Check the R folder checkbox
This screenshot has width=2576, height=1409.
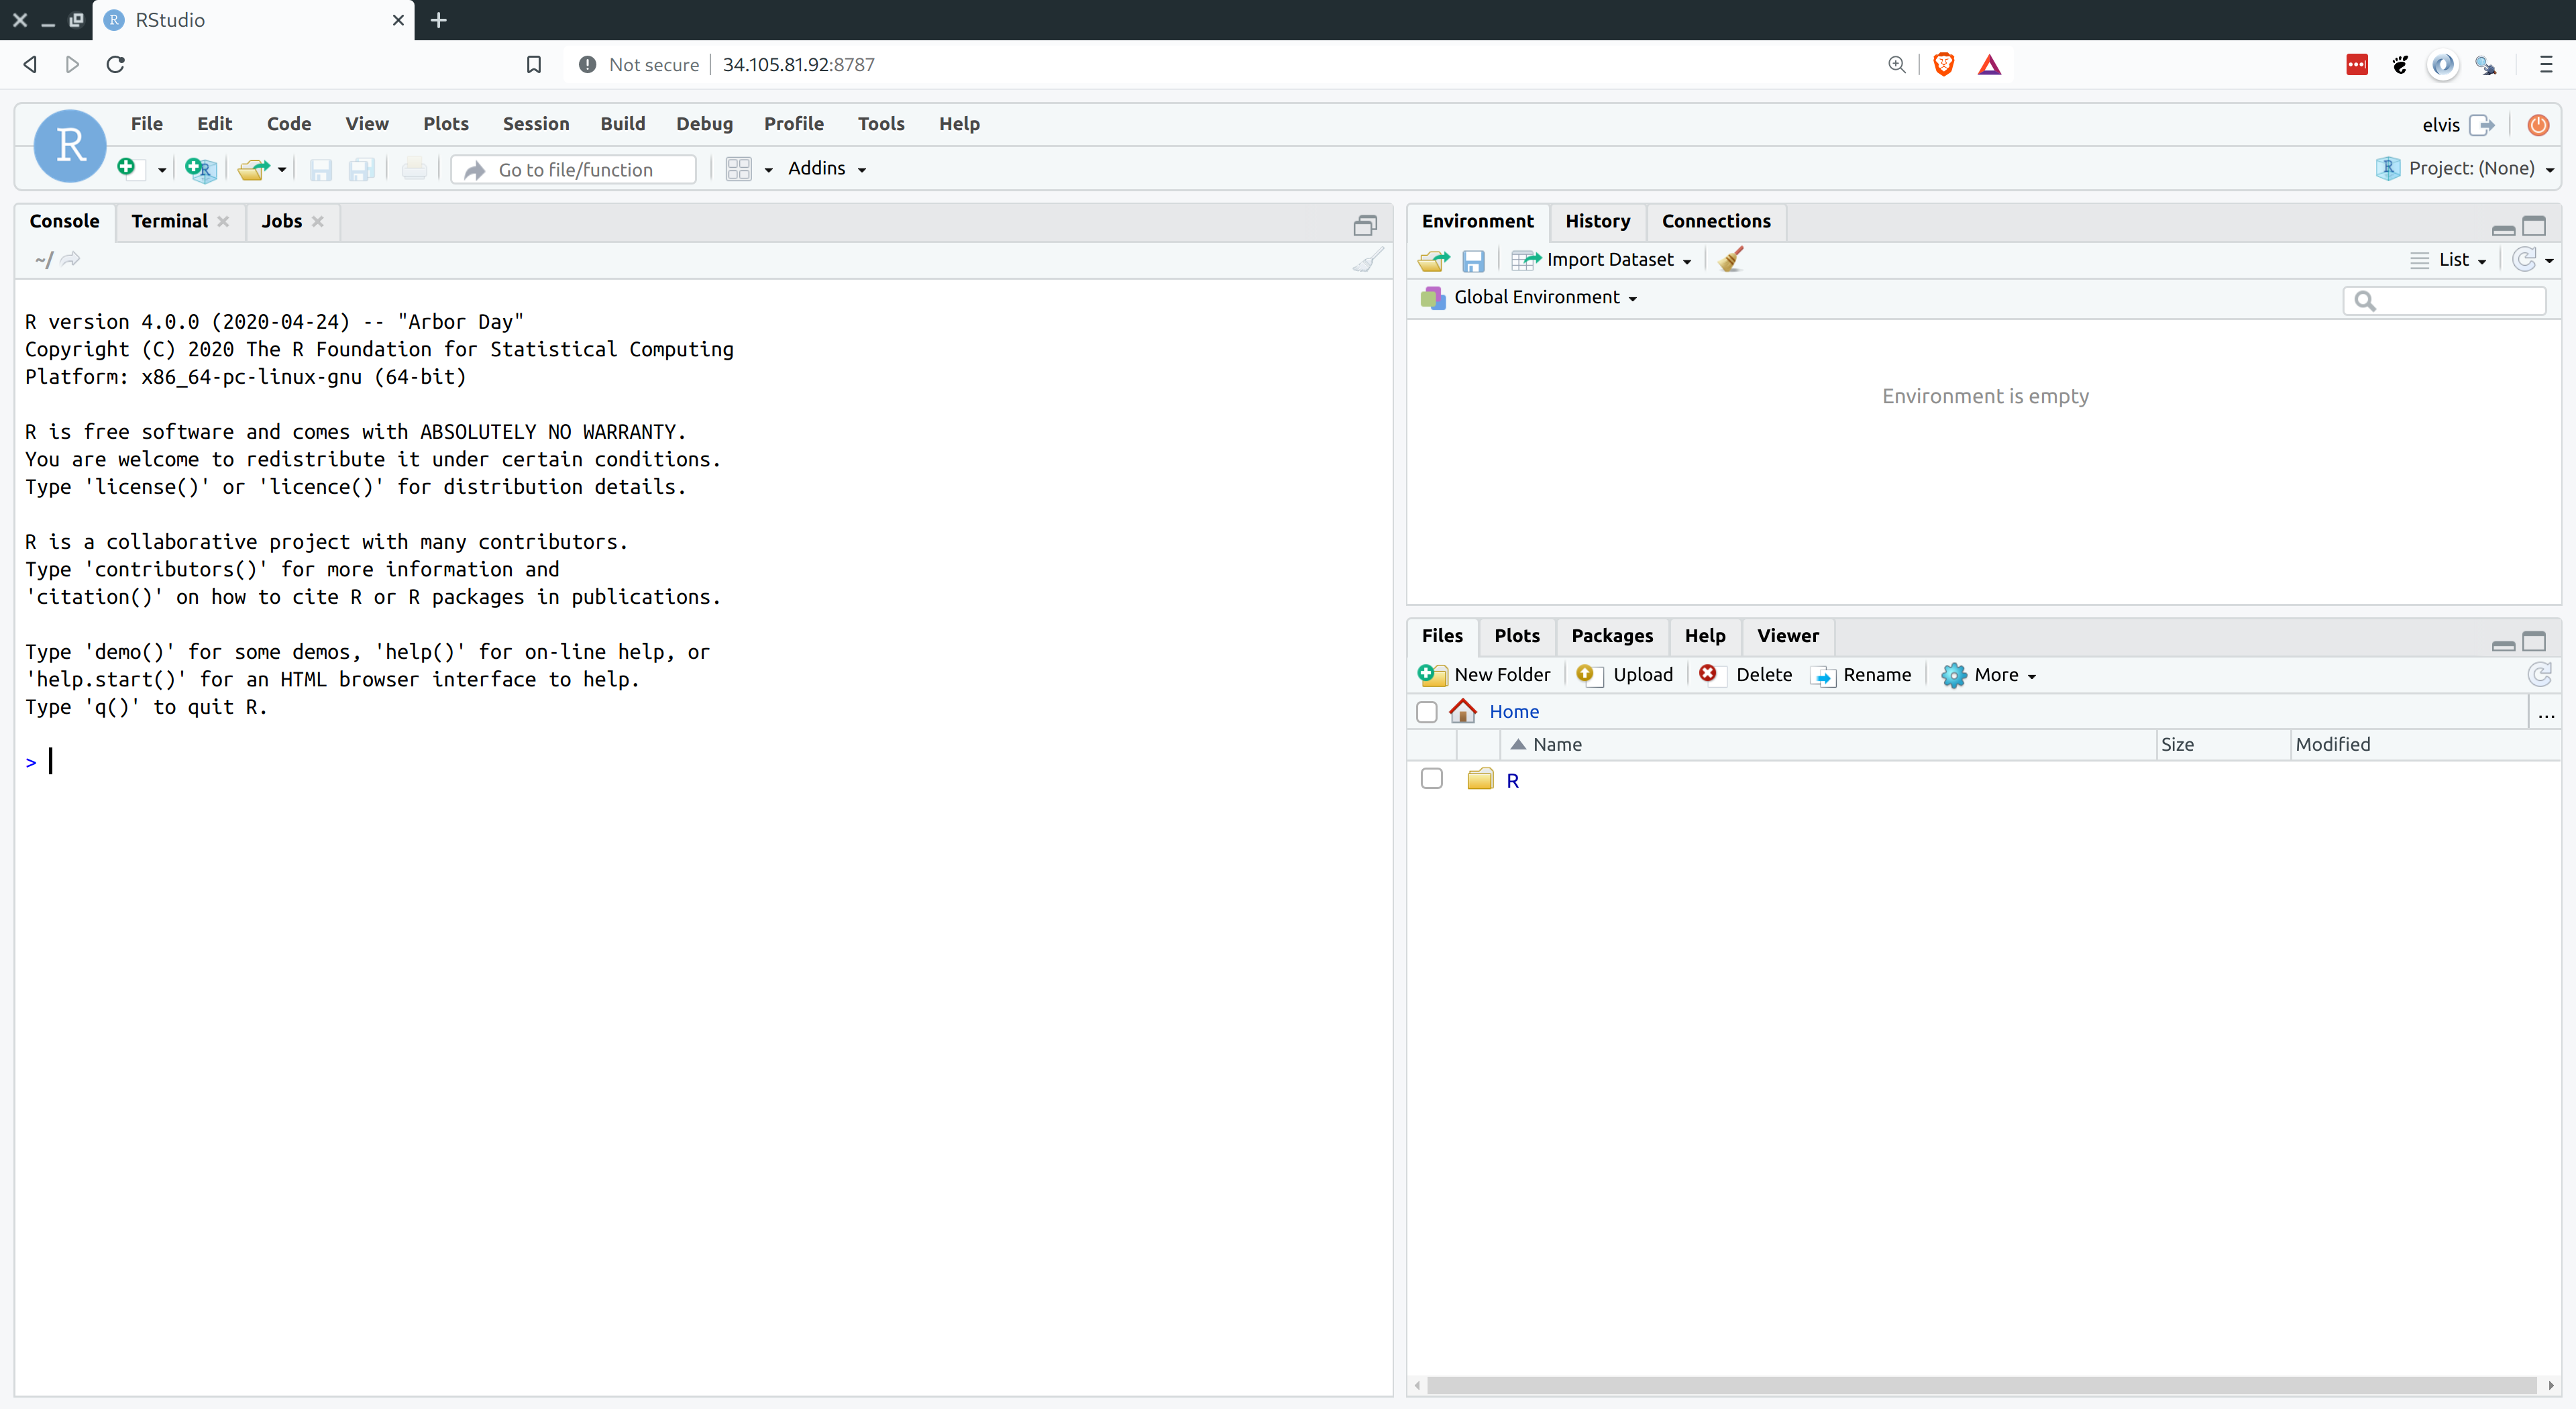point(1432,779)
